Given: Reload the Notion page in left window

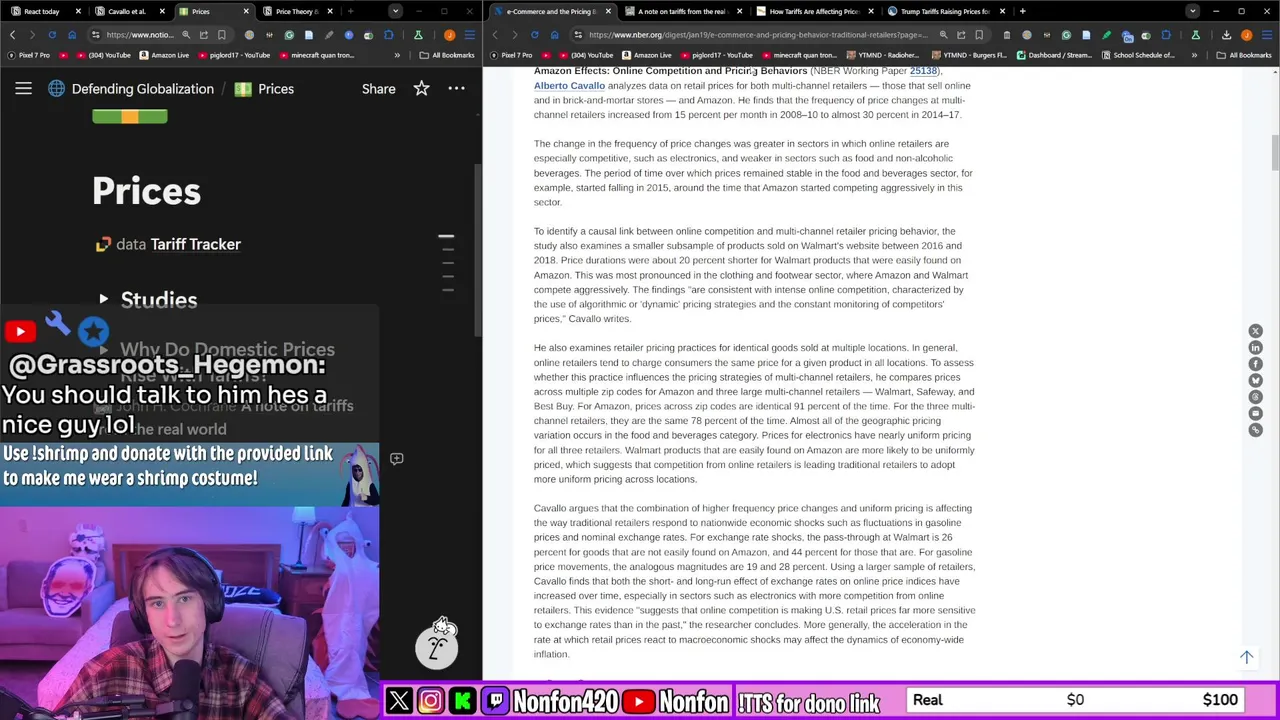Looking at the screenshot, I should tap(52, 35).
